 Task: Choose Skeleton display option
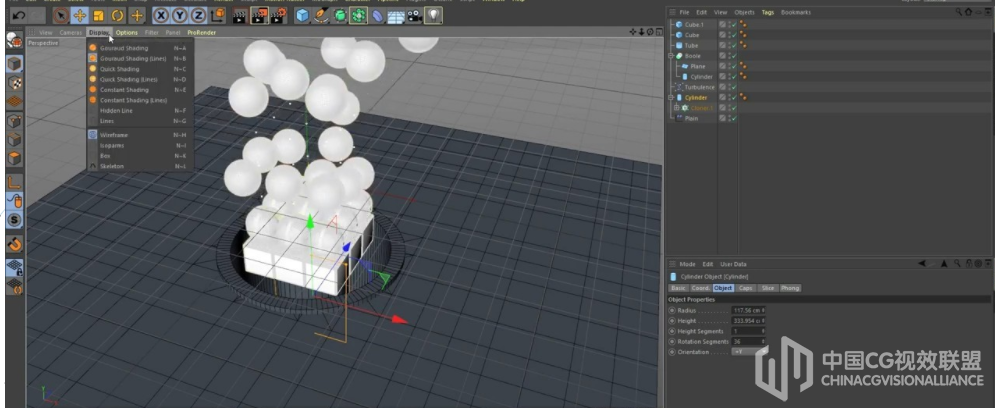pos(140,166)
